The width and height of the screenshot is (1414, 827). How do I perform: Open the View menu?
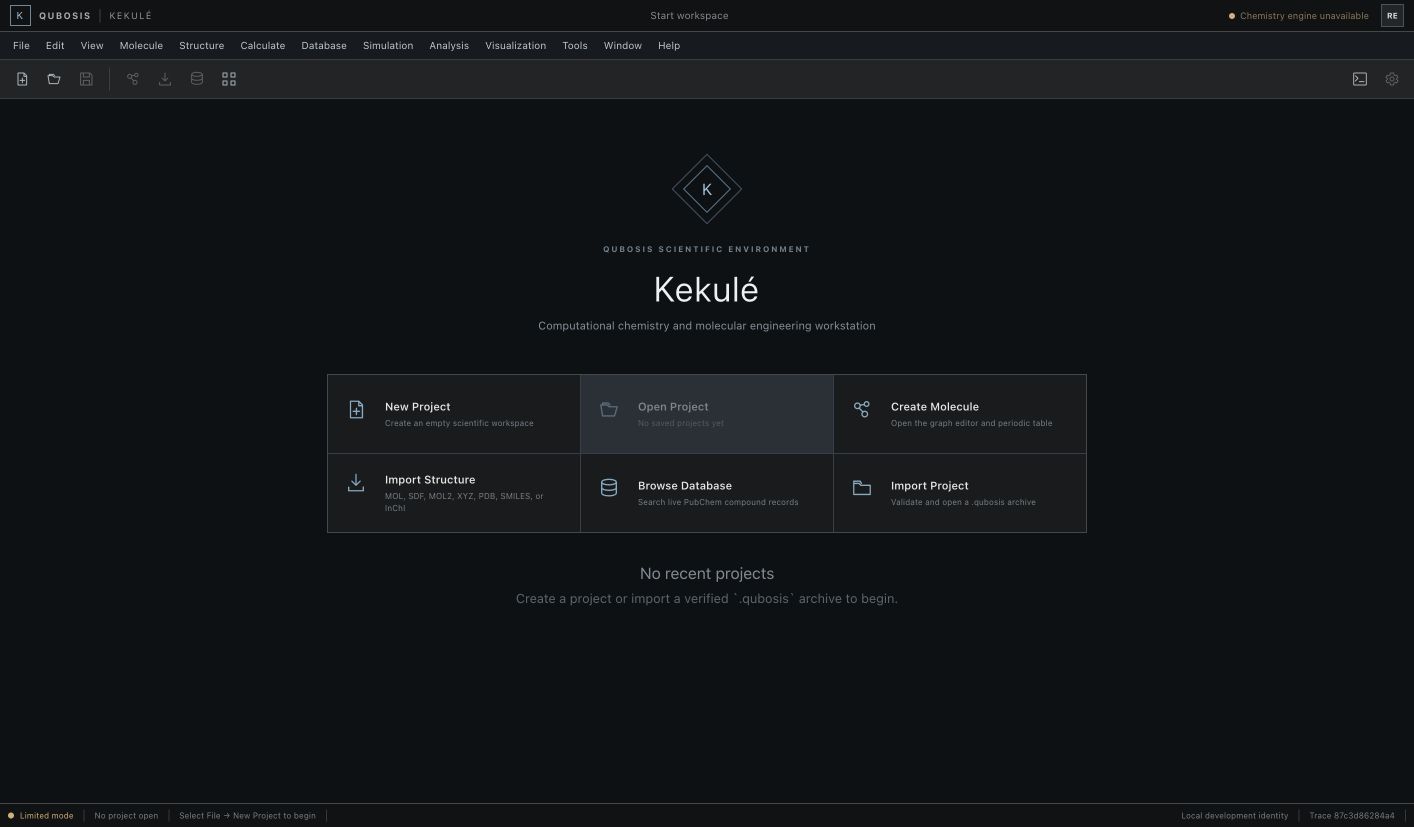tap(92, 46)
